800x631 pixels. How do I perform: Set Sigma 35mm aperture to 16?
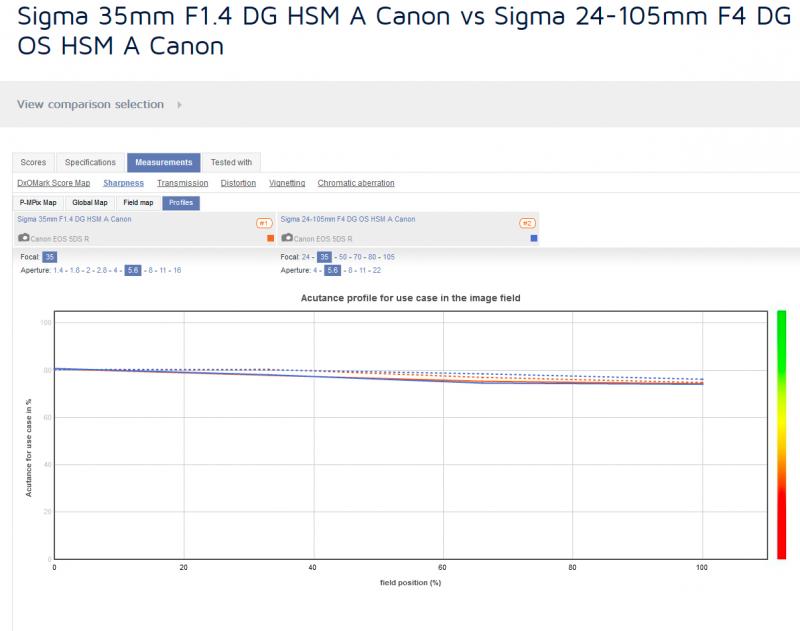pyautogui.click(x=177, y=270)
